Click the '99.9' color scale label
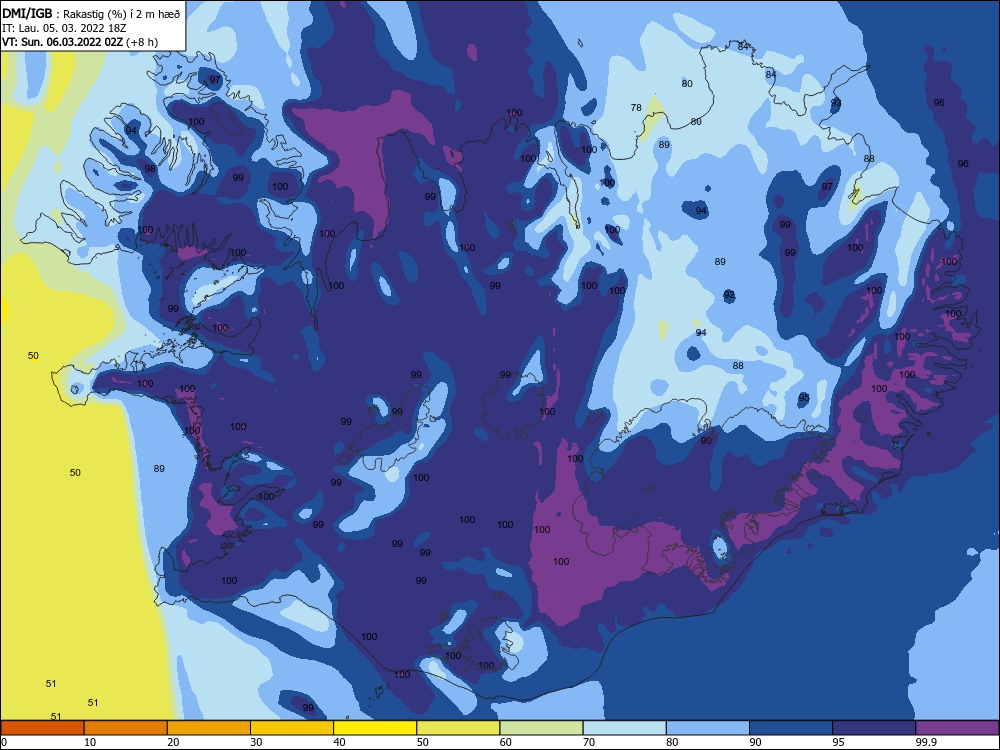The width and height of the screenshot is (1000, 750). (926, 742)
